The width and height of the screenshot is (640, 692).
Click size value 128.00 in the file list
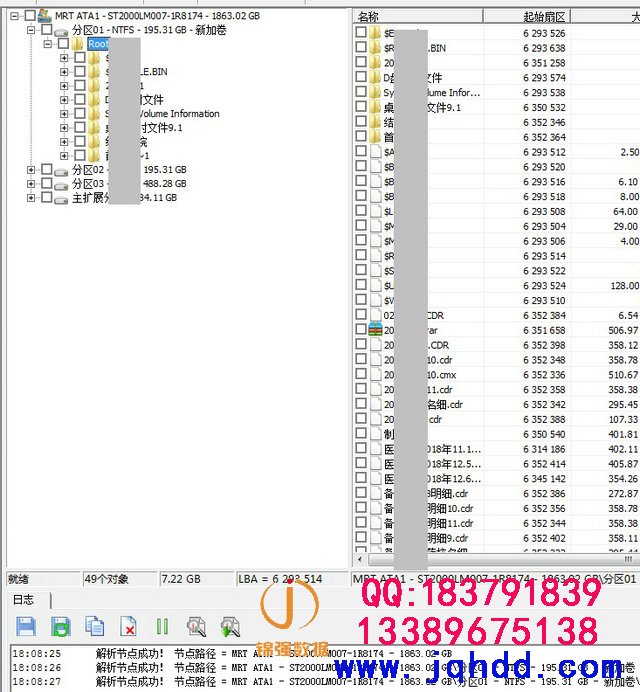tap(624, 286)
